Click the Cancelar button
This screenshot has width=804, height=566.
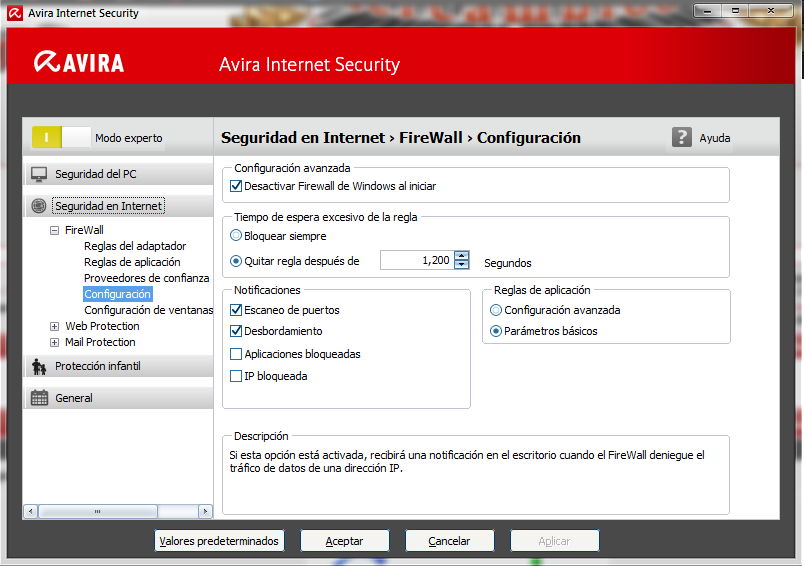tap(450, 541)
